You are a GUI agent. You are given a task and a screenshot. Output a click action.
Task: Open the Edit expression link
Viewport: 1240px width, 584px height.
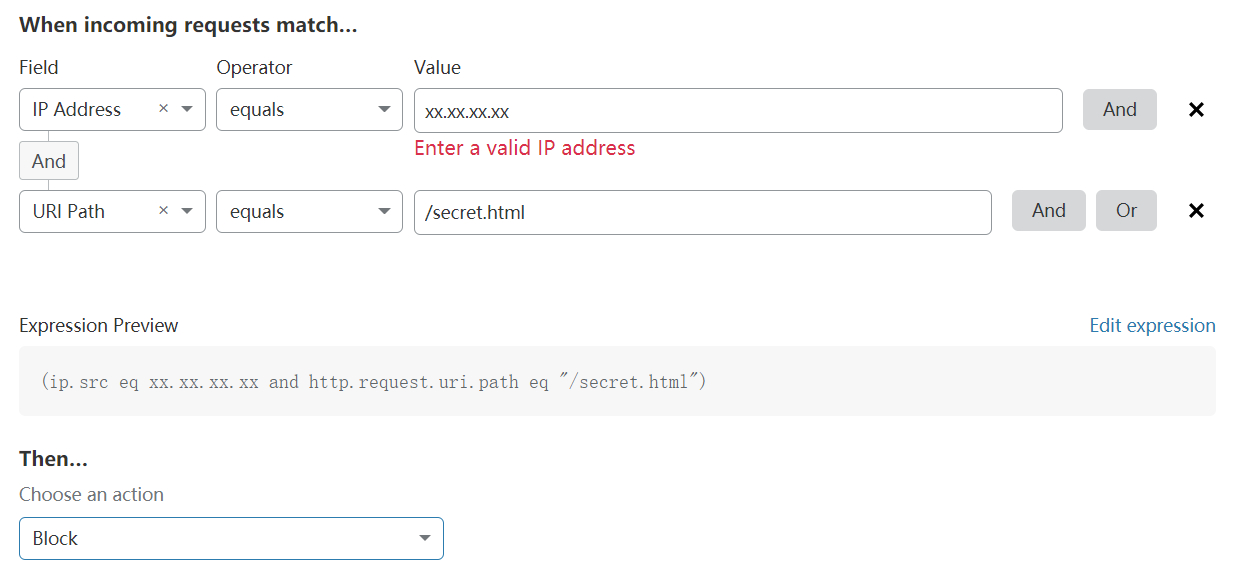[x=1152, y=326]
